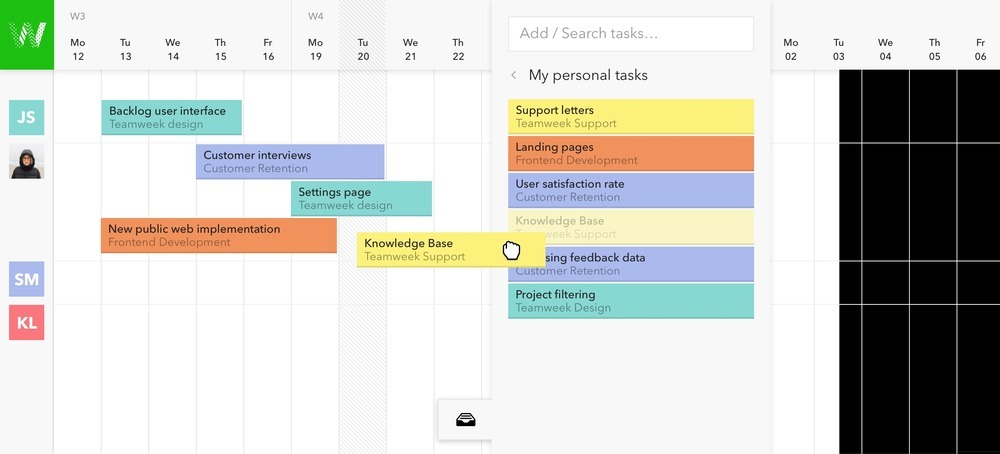Viewport: 1000px width, 454px height.
Task: Click the We 21 date header
Action: tap(410, 49)
